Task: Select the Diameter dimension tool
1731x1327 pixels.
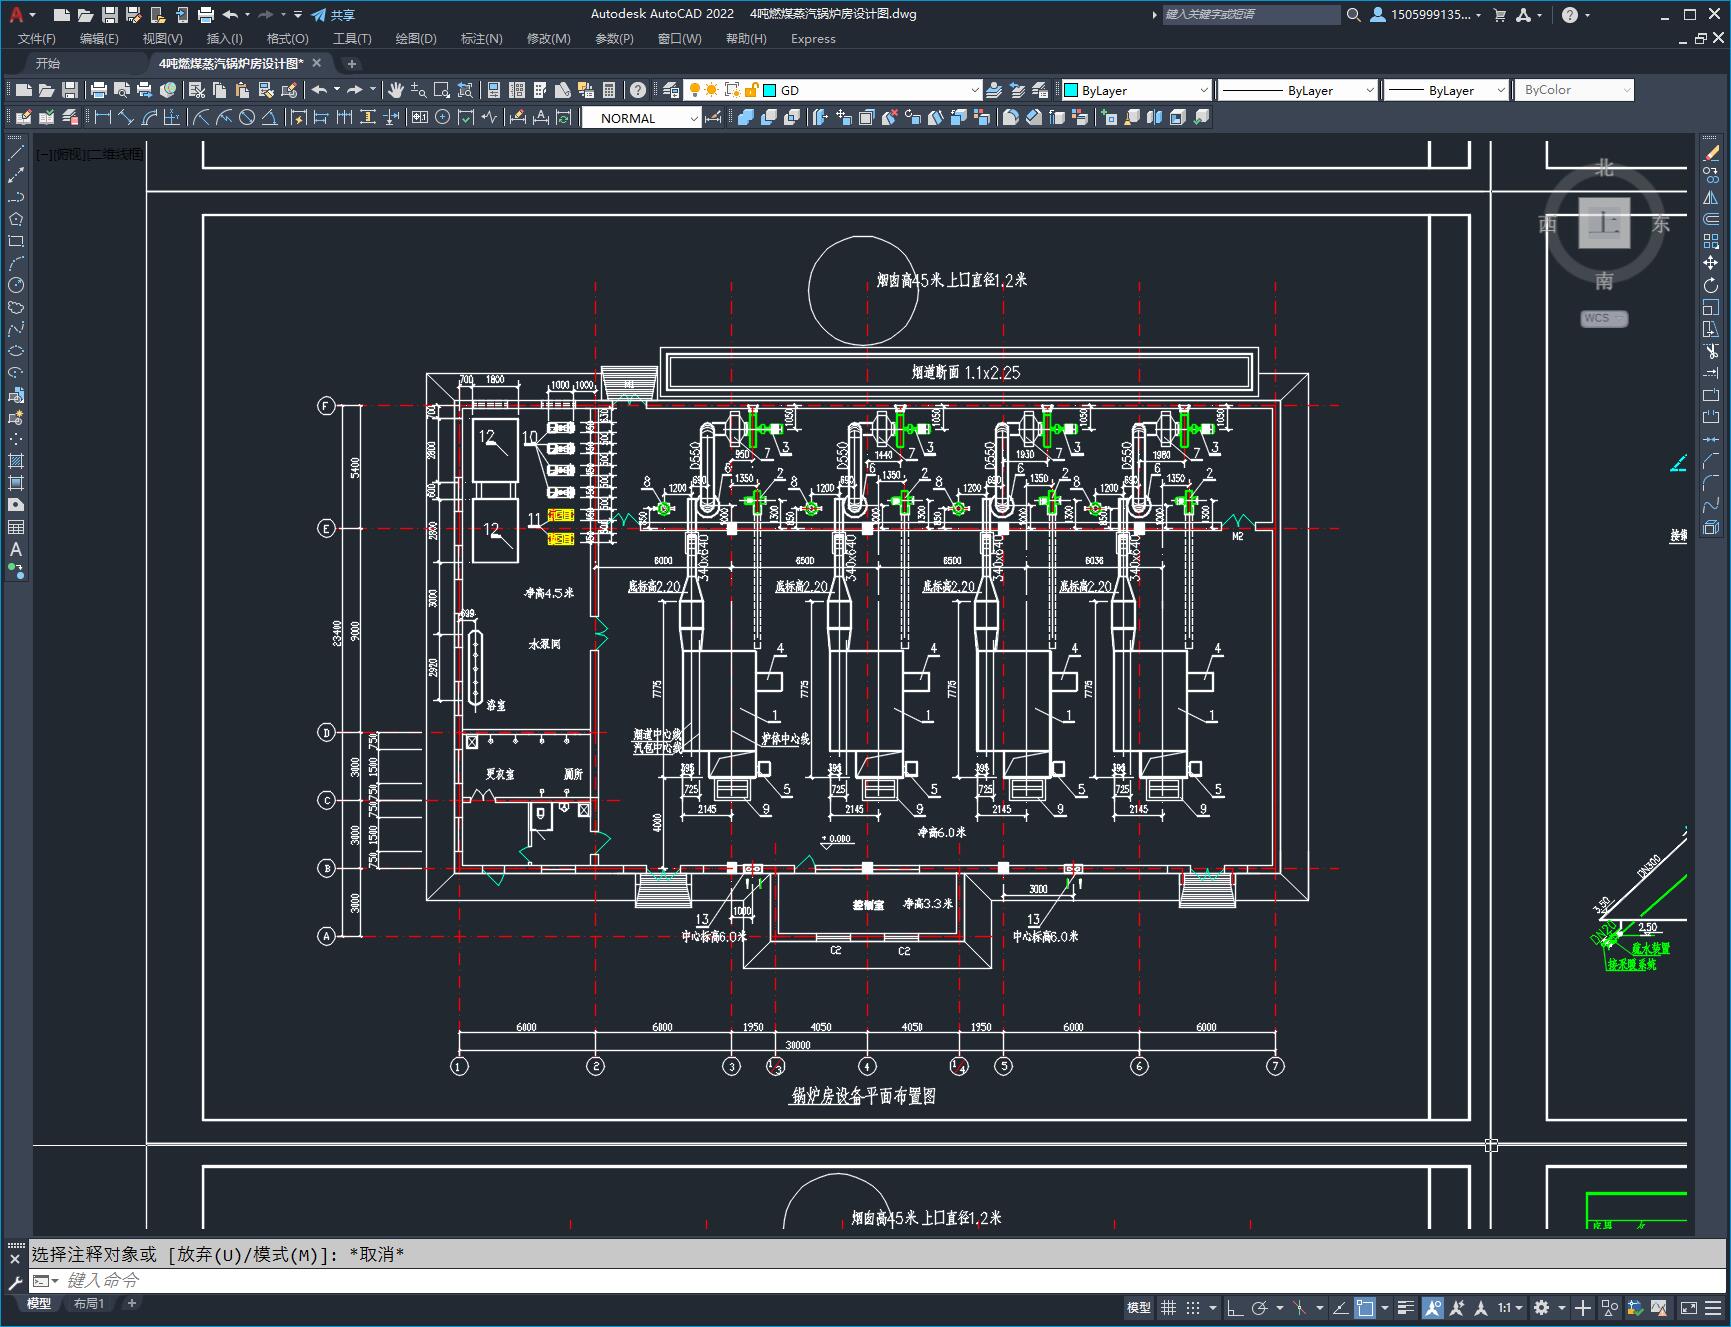Action: [x=246, y=117]
